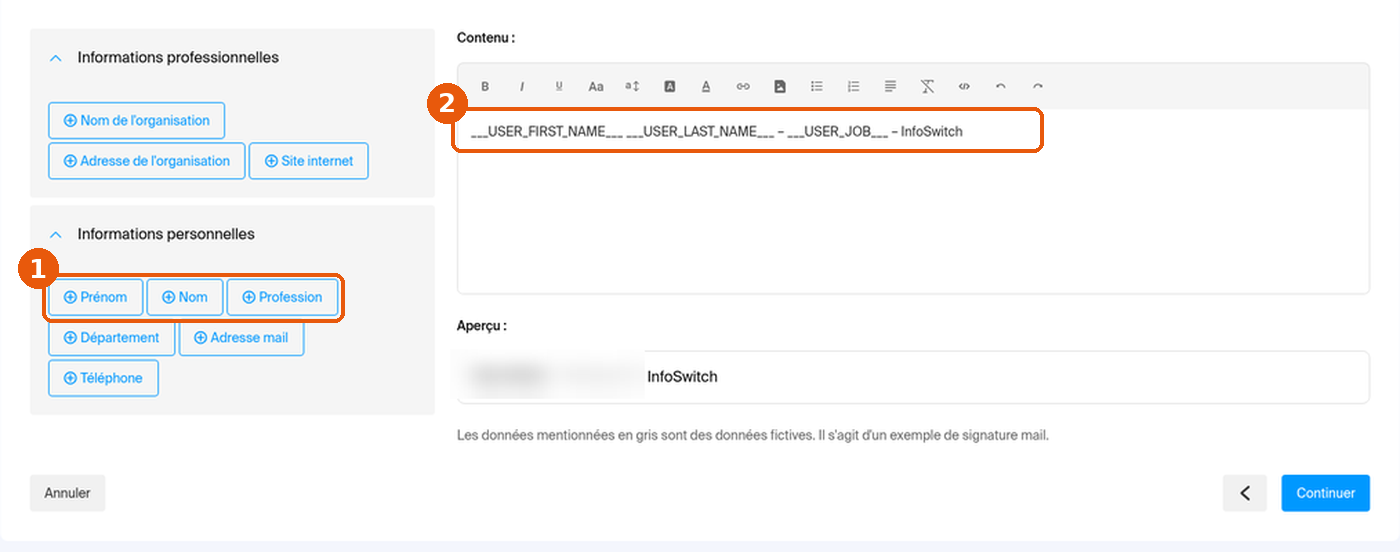This screenshot has width=1400, height=552.
Task: Click the ___USER_LAST_NAME___ placeholder in the content
Action: pos(700,131)
